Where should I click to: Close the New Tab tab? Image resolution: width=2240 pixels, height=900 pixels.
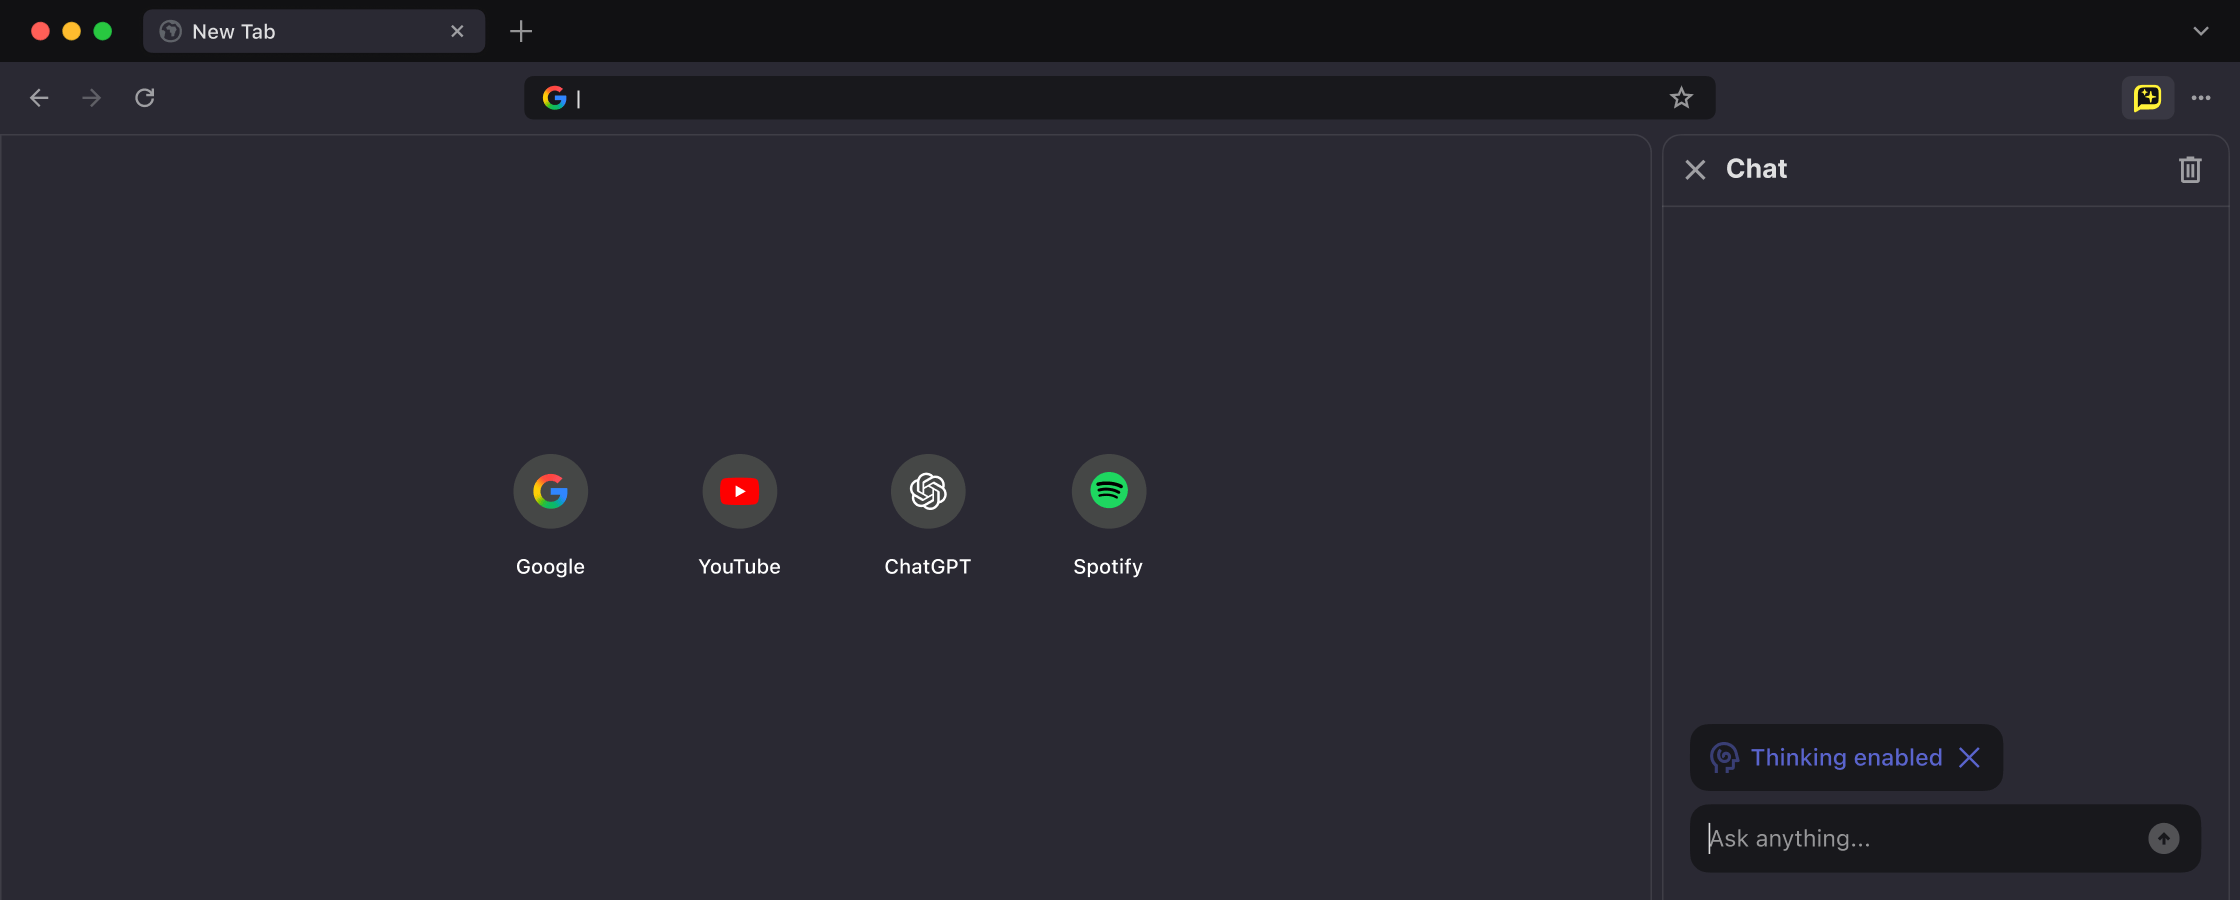(x=457, y=32)
